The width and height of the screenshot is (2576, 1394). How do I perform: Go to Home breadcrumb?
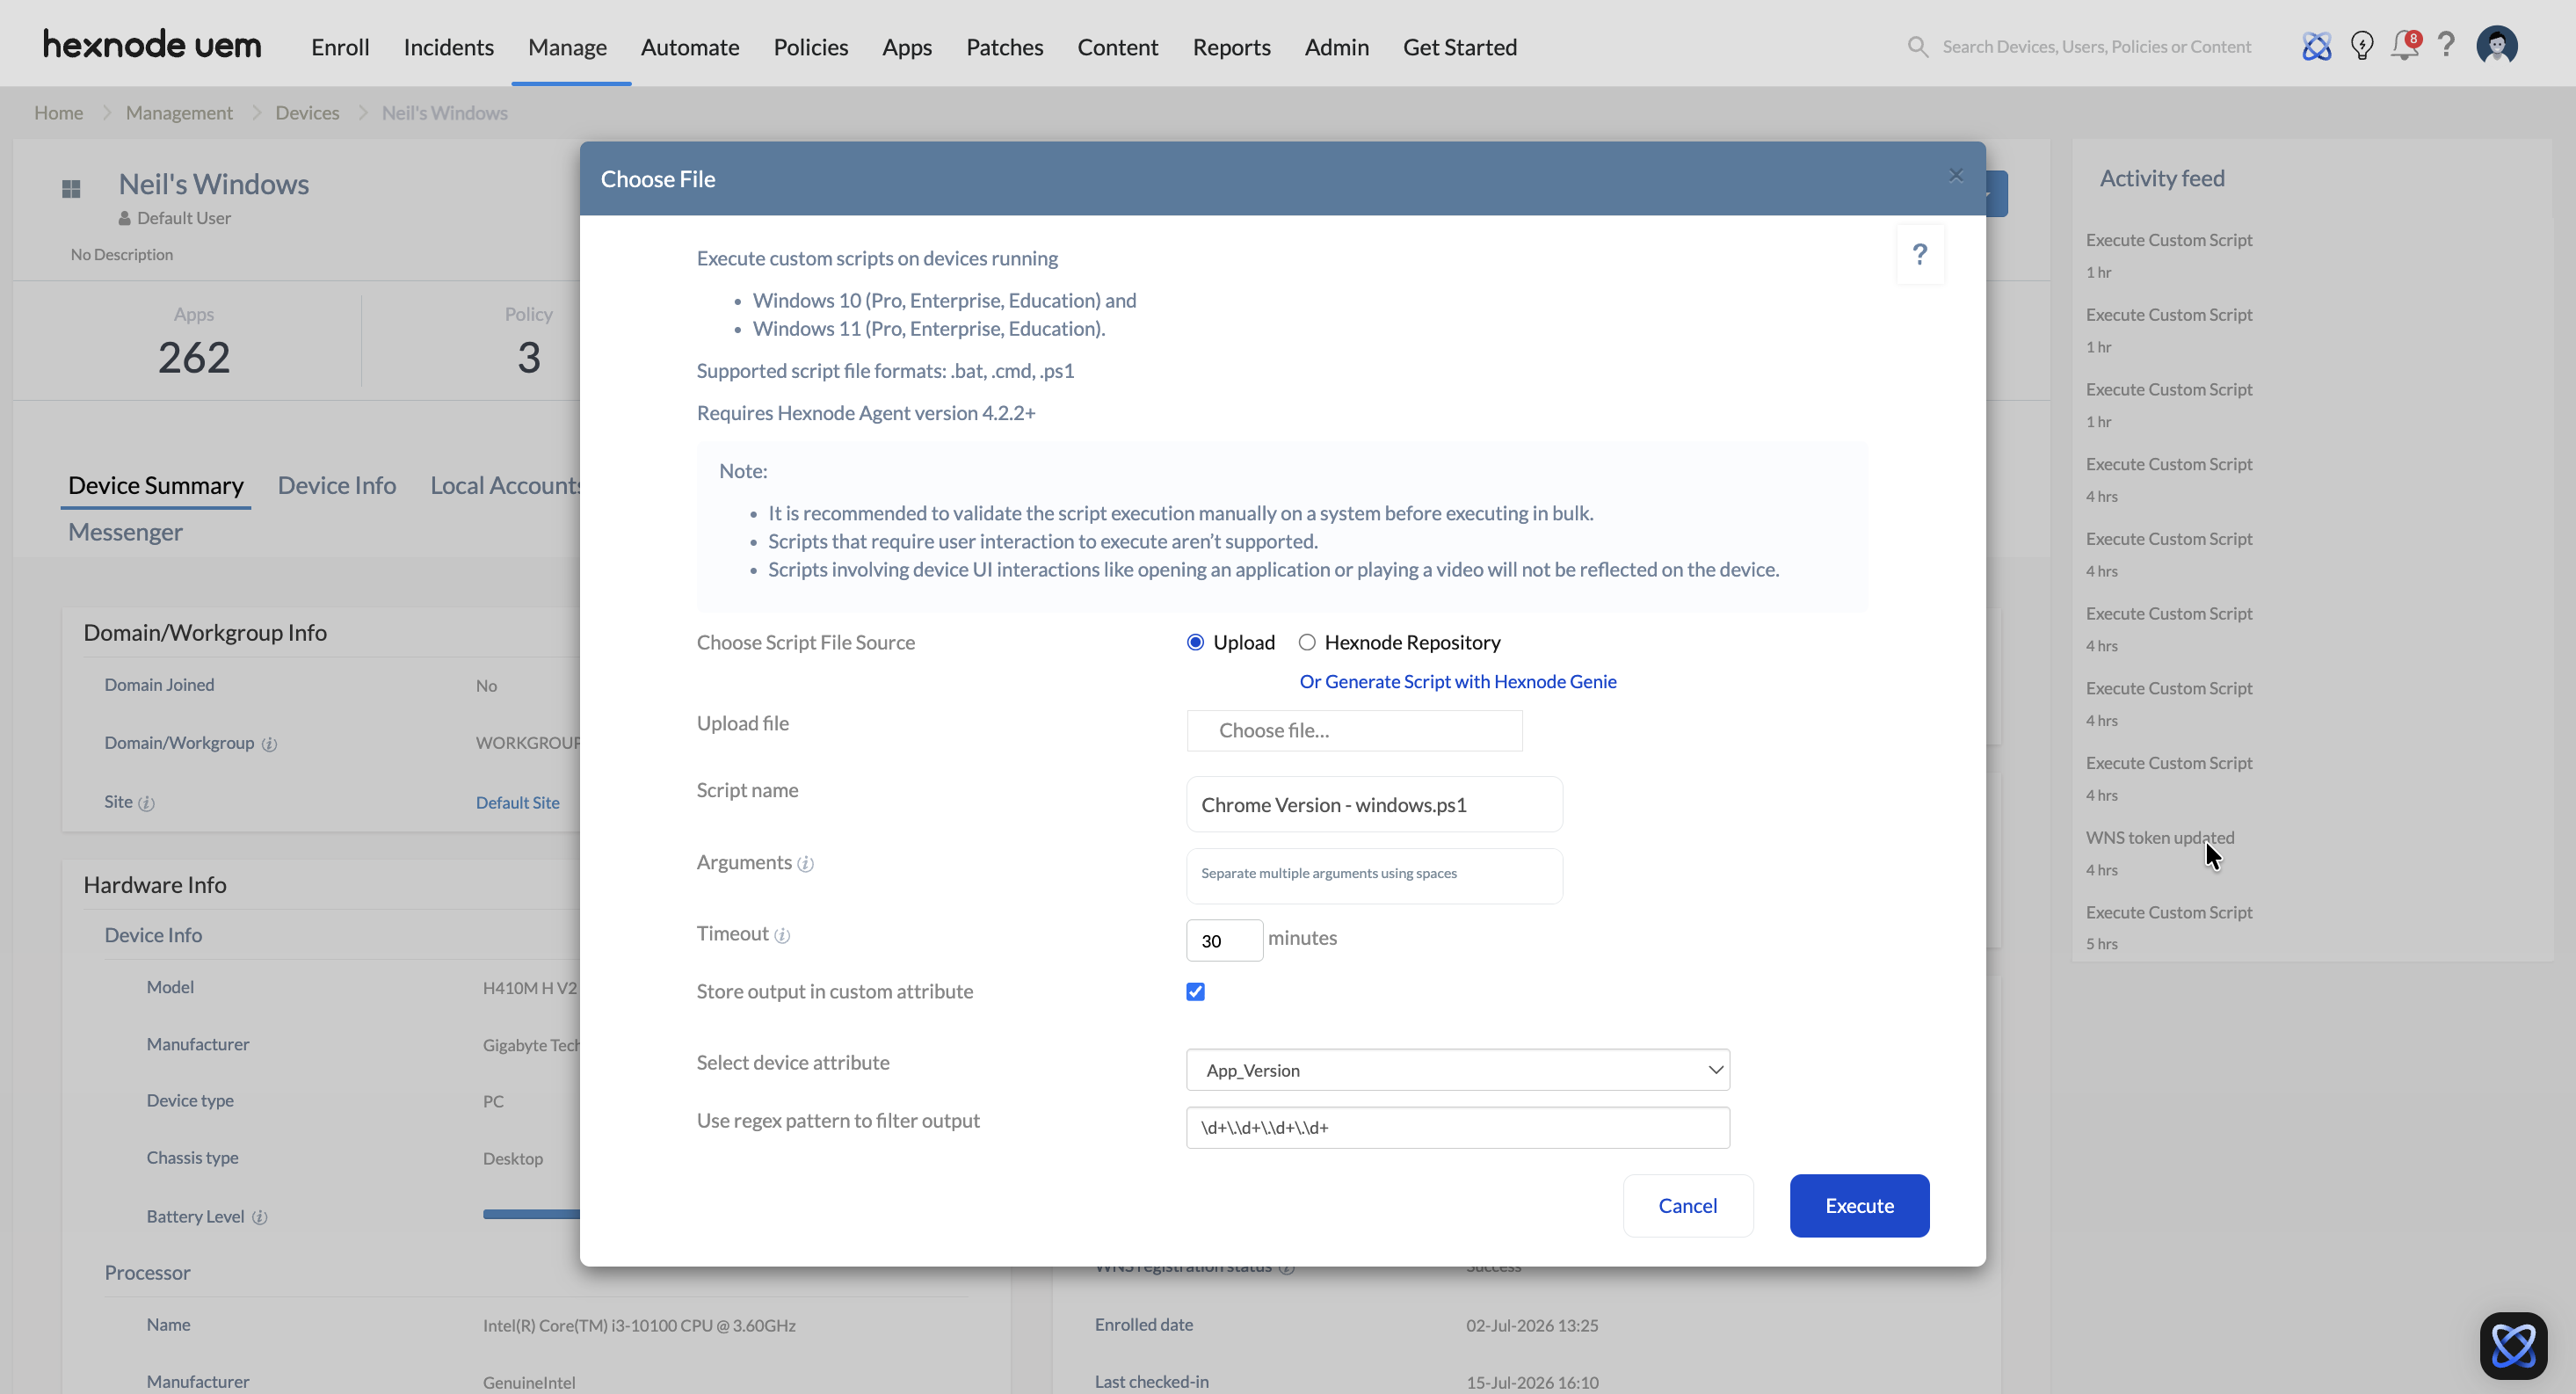pyautogui.click(x=58, y=113)
